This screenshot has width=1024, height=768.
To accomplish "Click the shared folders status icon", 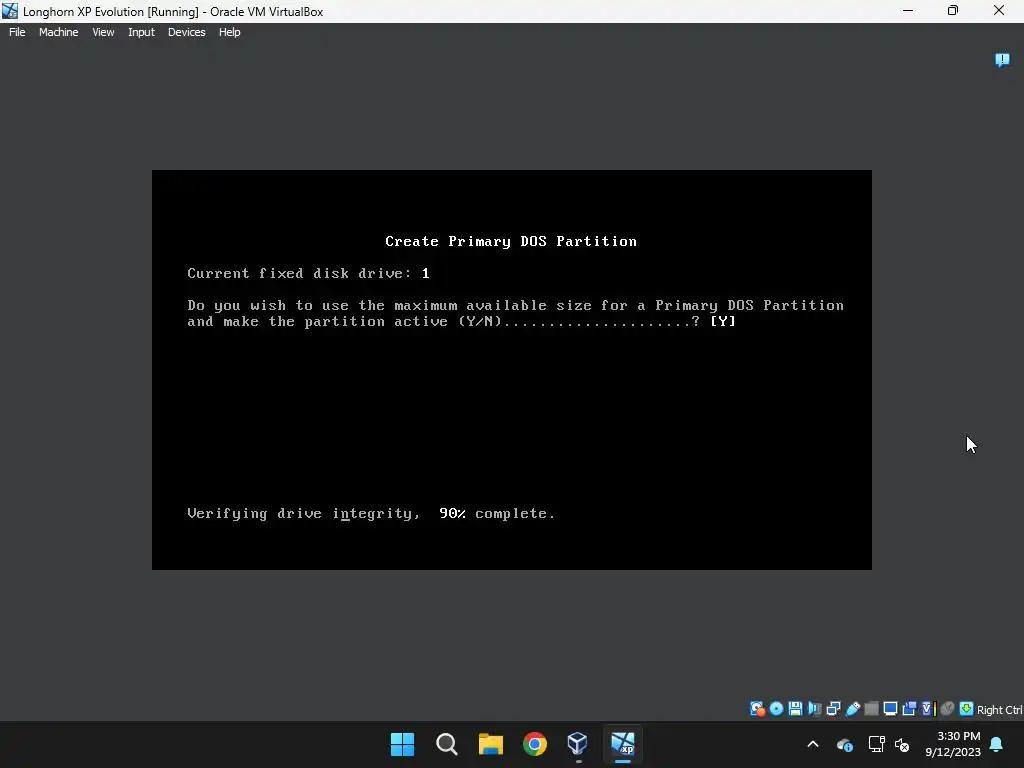I will [x=871, y=709].
